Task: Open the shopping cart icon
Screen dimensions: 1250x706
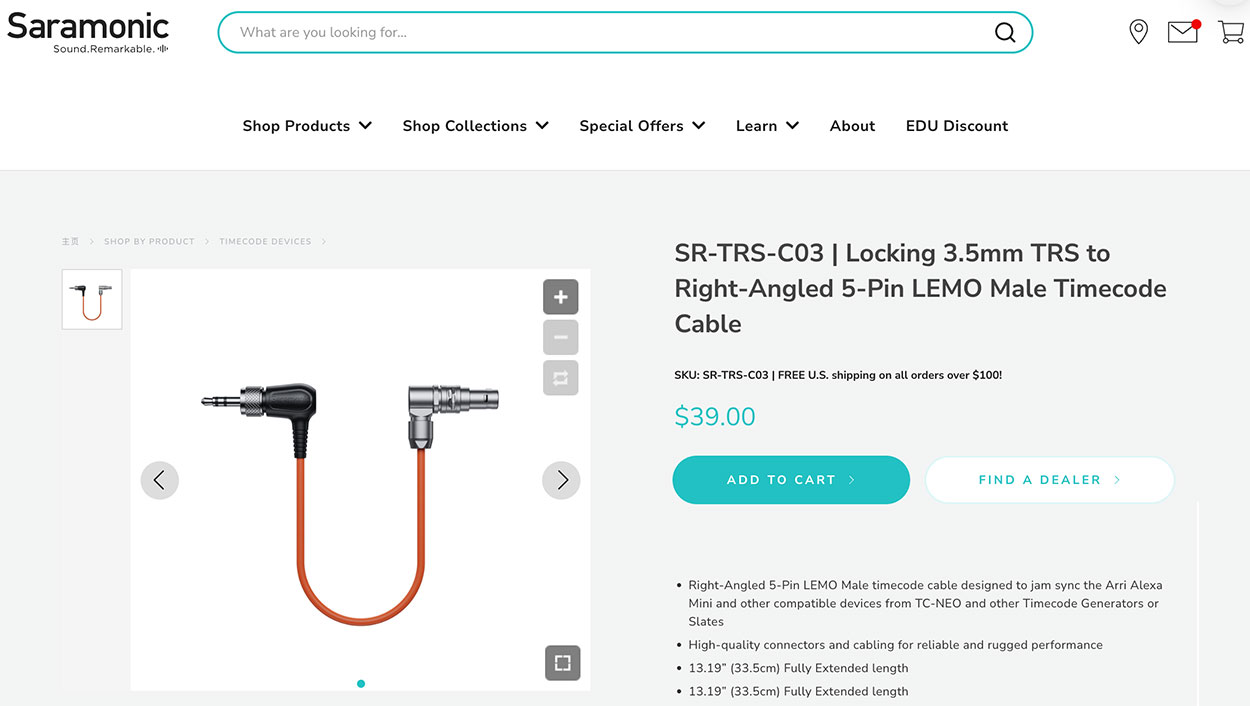Action: pyautogui.click(x=1231, y=32)
